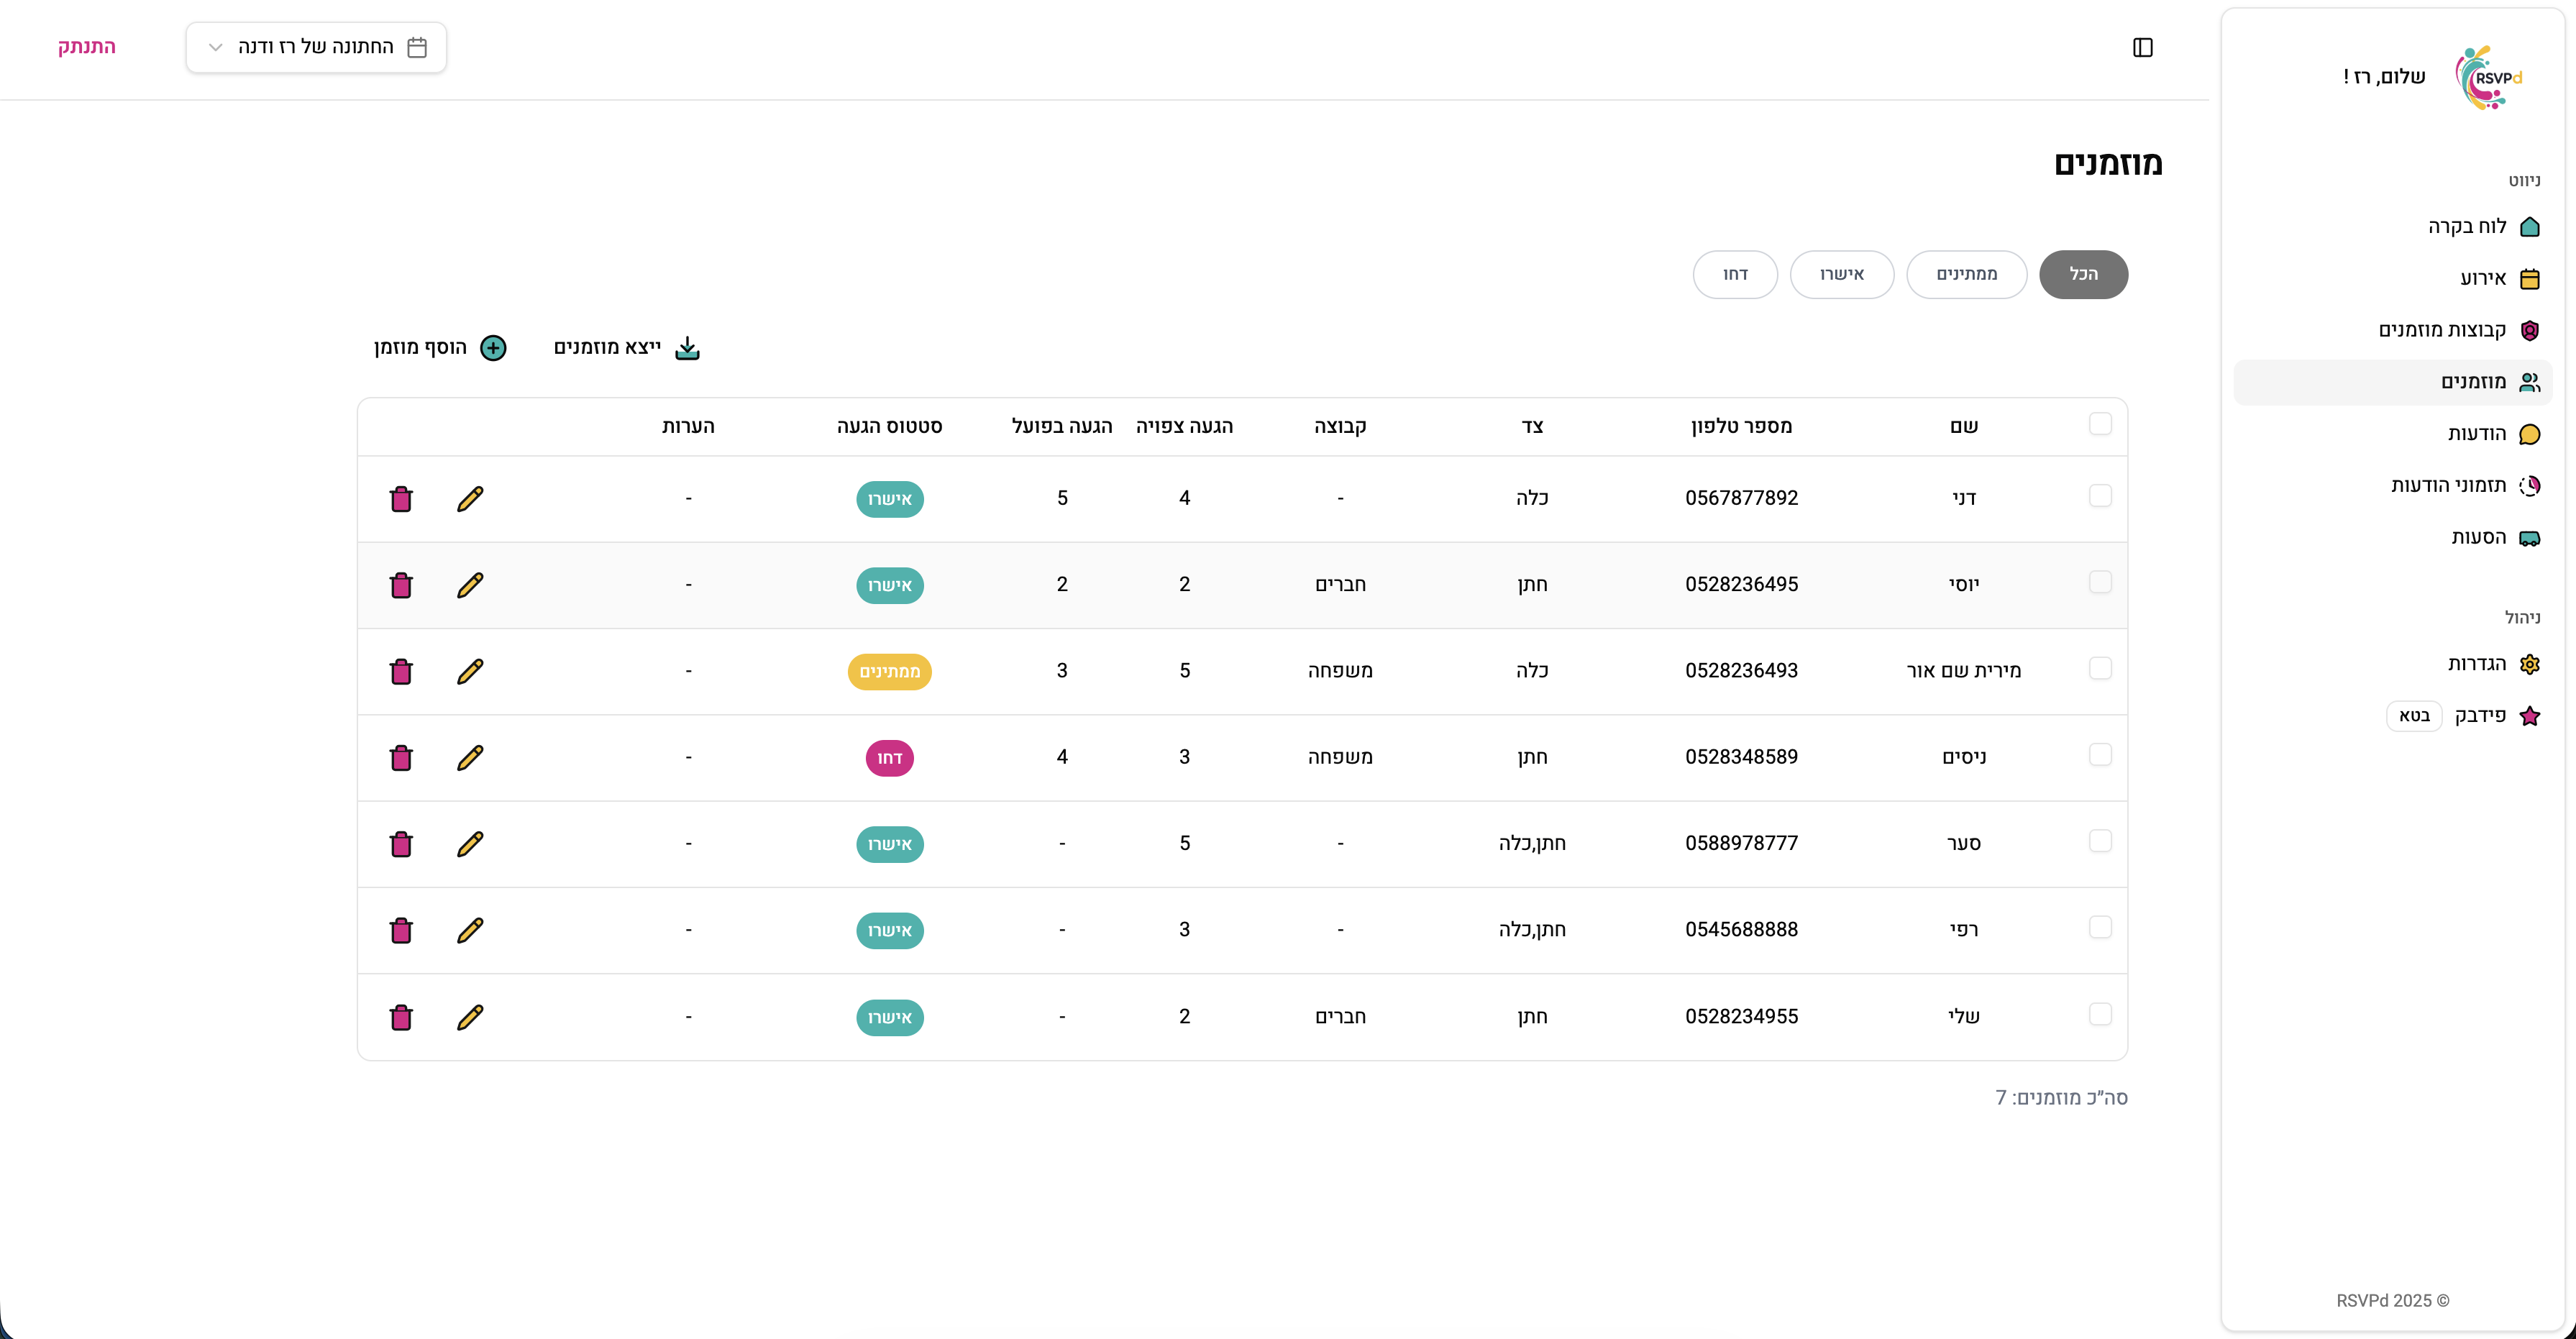This screenshot has width=2576, height=1339.
Task: Open הסעות page from sidebar
Action: (2478, 538)
